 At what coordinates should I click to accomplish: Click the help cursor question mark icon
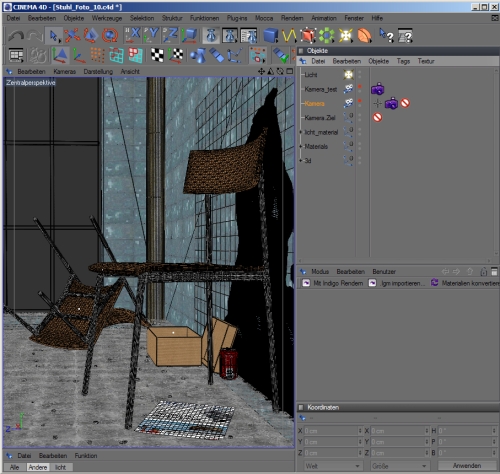[x=387, y=35]
